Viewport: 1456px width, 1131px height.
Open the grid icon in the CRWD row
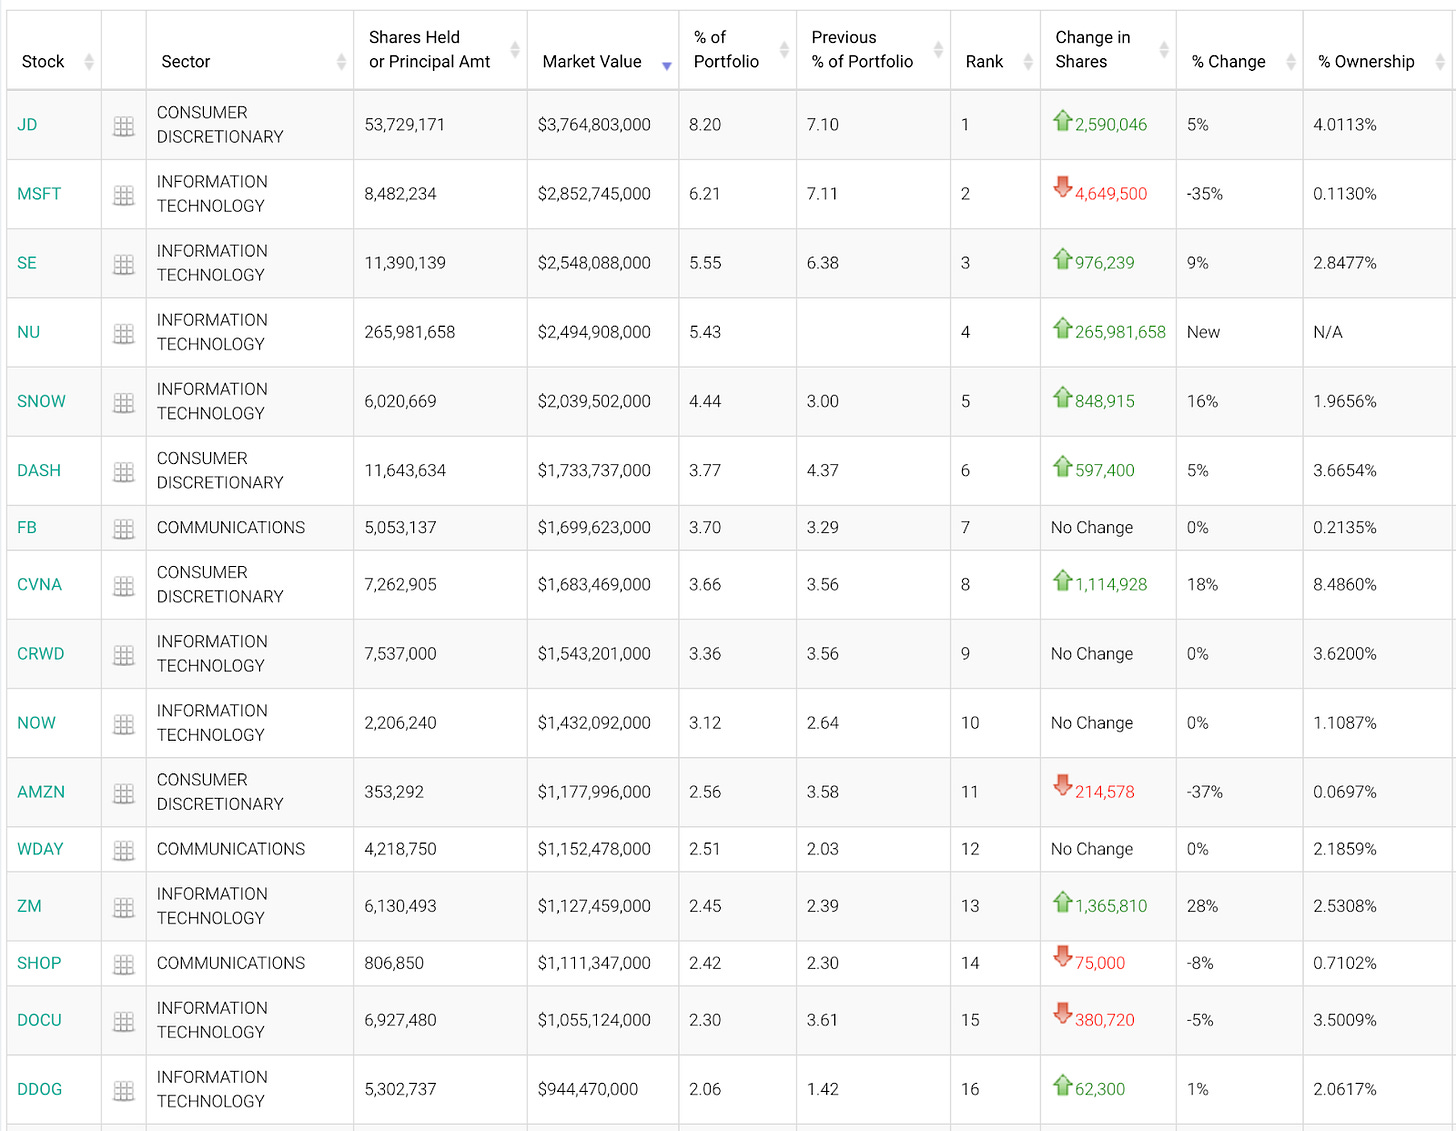124,655
